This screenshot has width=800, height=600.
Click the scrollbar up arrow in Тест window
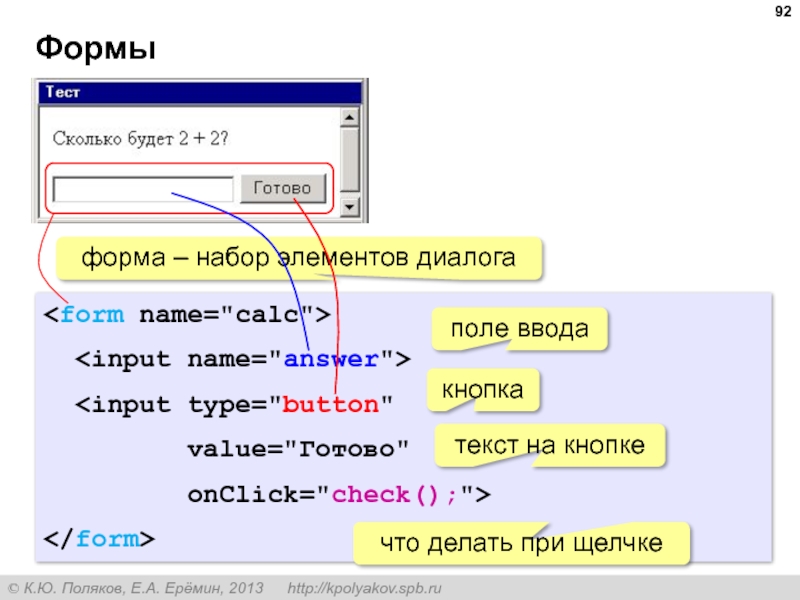349,117
